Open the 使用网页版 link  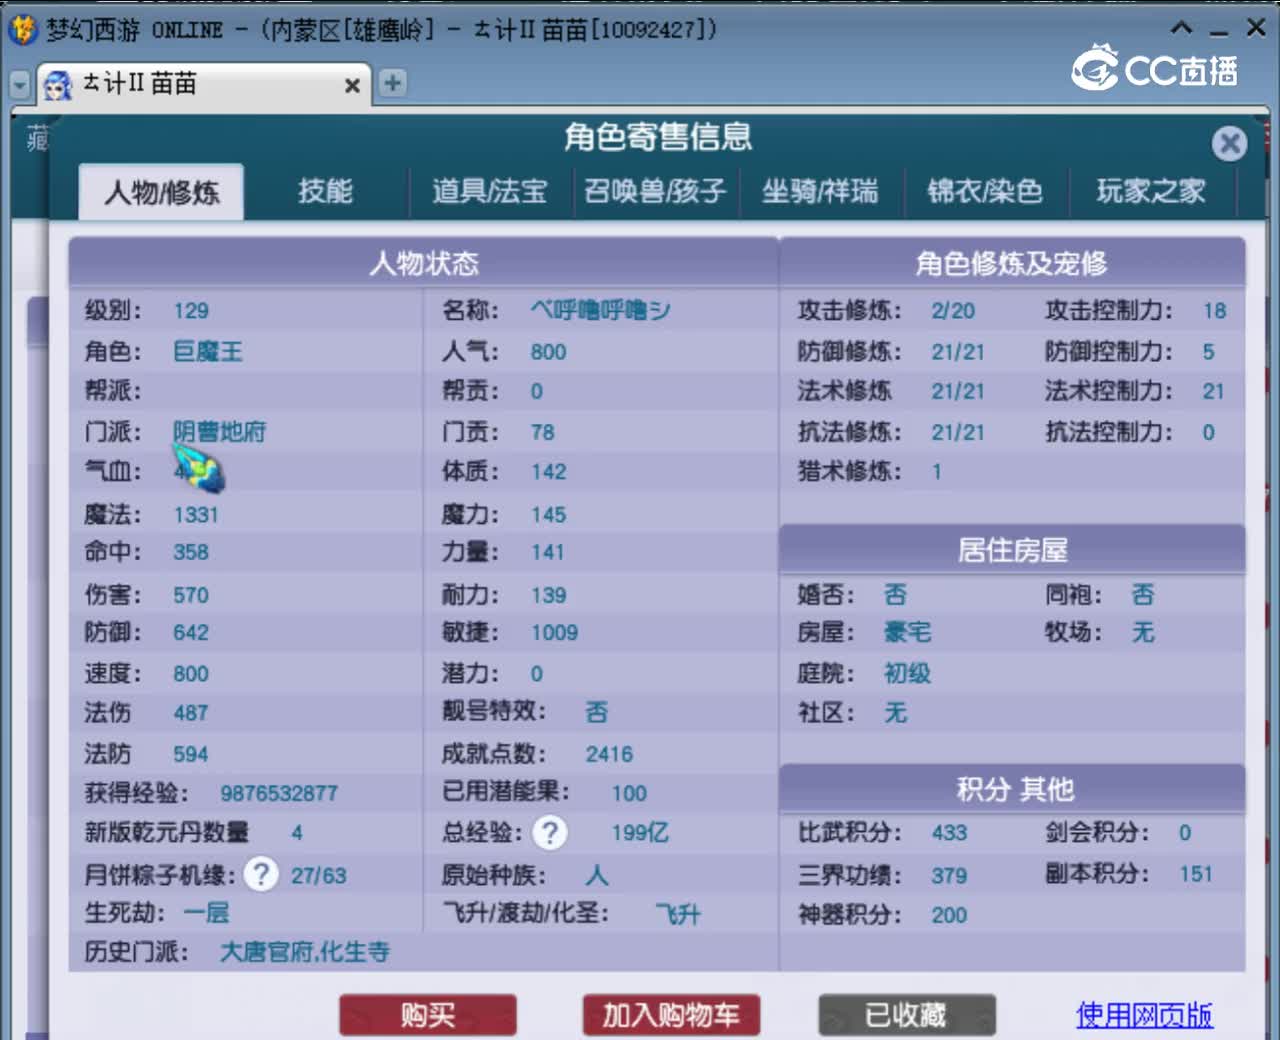pyautogui.click(x=1144, y=1015)
